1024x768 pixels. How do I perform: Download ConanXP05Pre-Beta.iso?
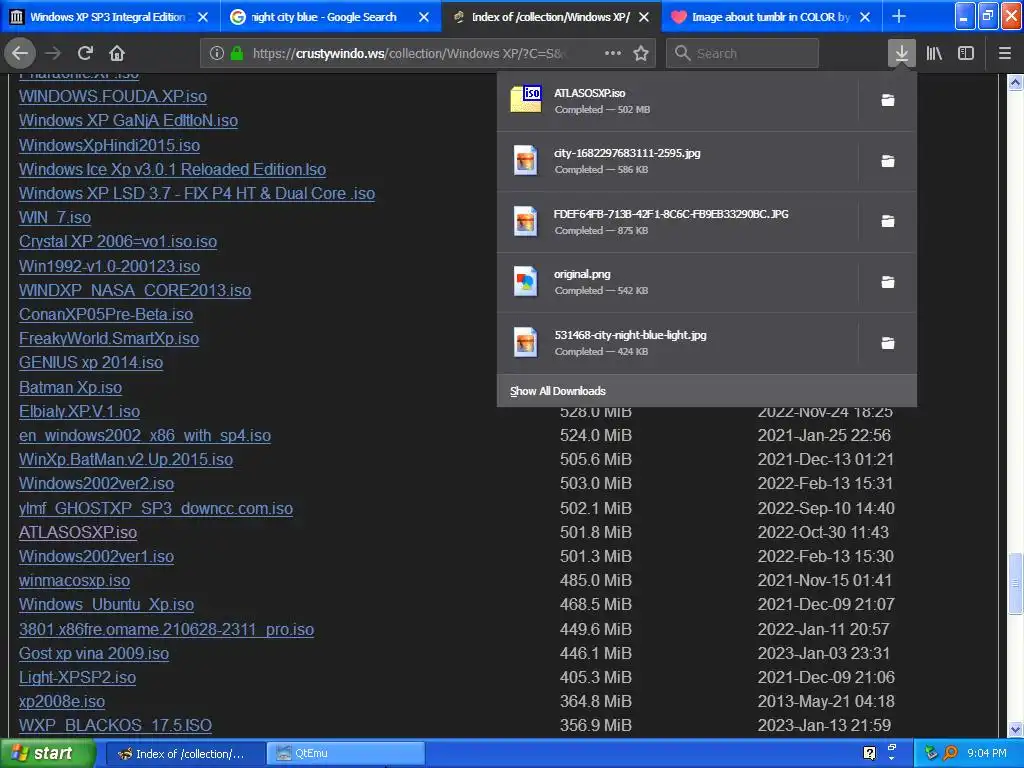pyautogui.click(x=106, y=315)
